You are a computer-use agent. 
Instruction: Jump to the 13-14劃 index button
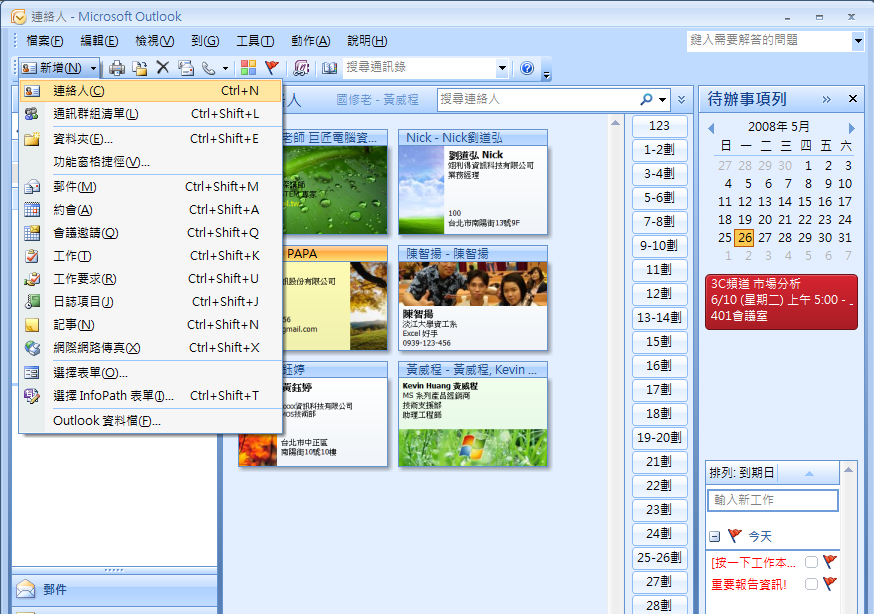pos(659,318)
